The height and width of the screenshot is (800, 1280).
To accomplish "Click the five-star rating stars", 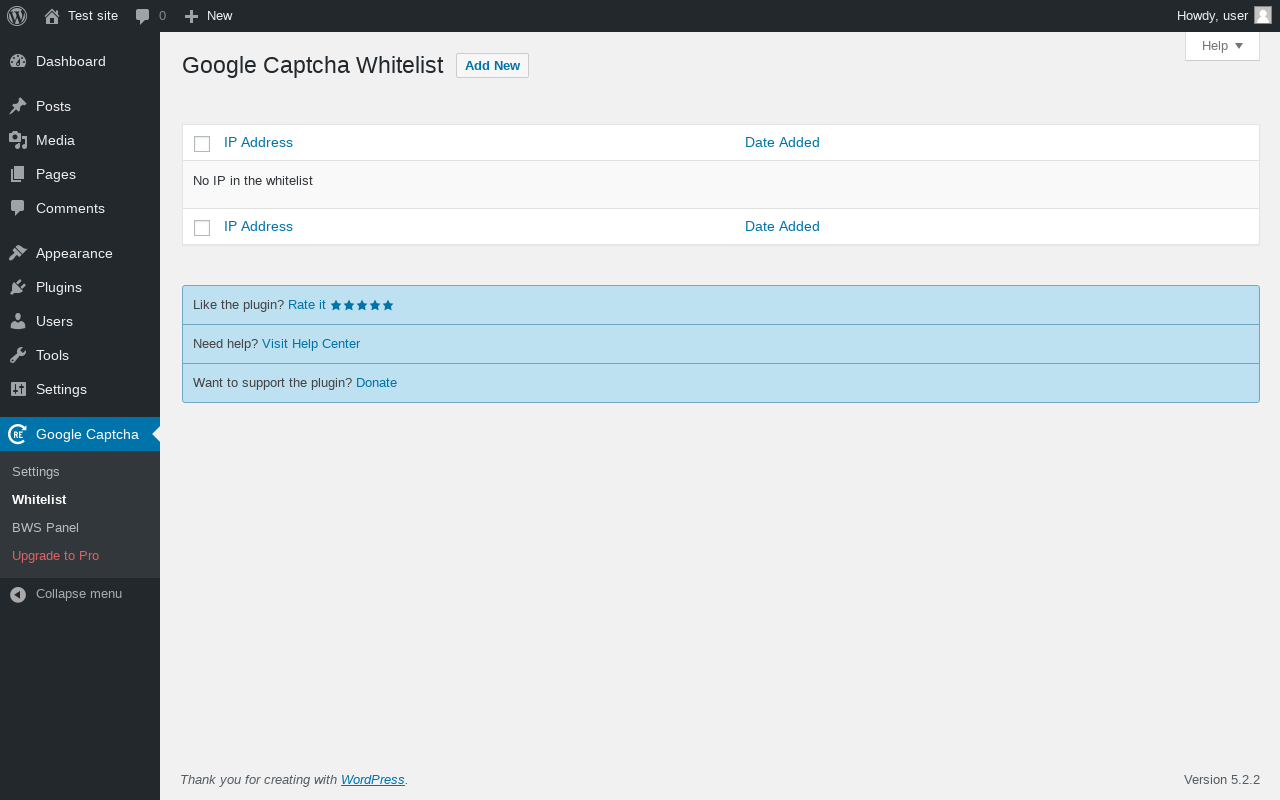I will (x=362, y=305).
